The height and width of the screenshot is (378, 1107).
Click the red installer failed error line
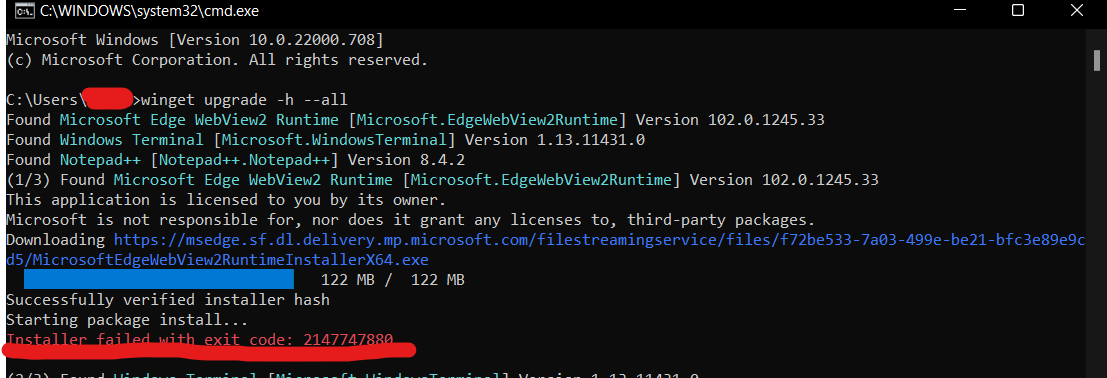point(200,340)
